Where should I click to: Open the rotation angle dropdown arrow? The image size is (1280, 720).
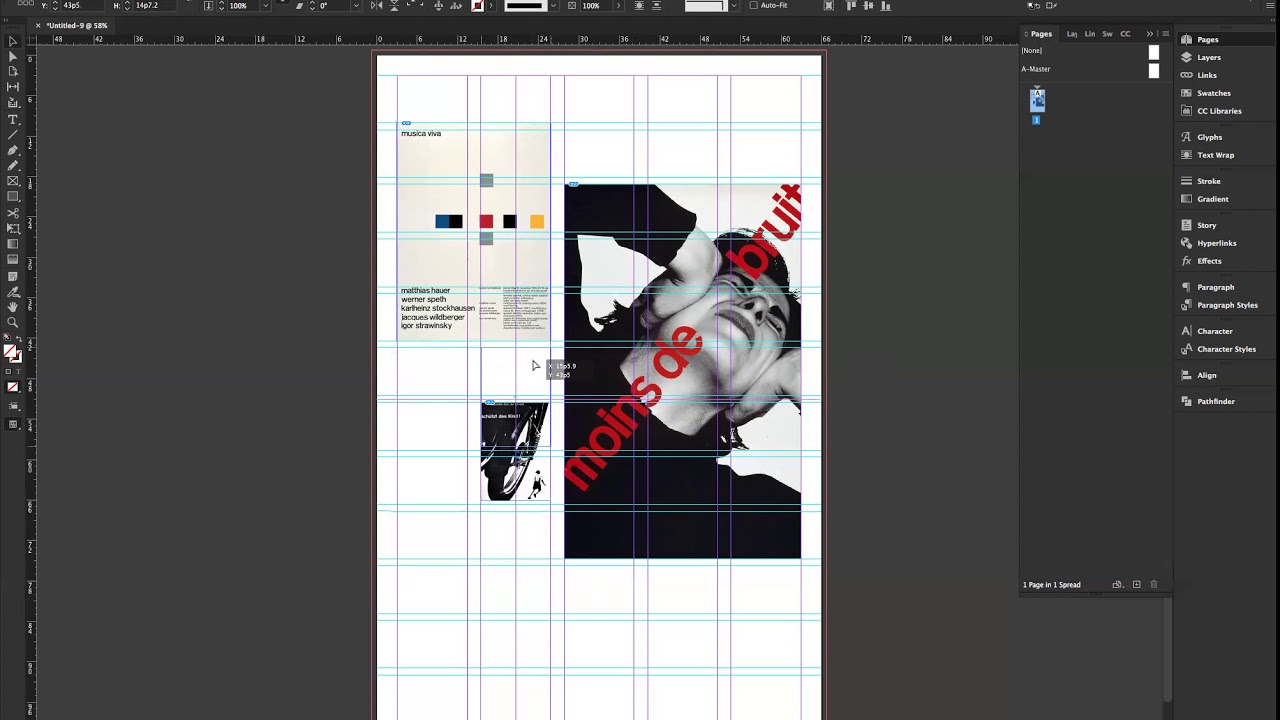click(355, 6)
